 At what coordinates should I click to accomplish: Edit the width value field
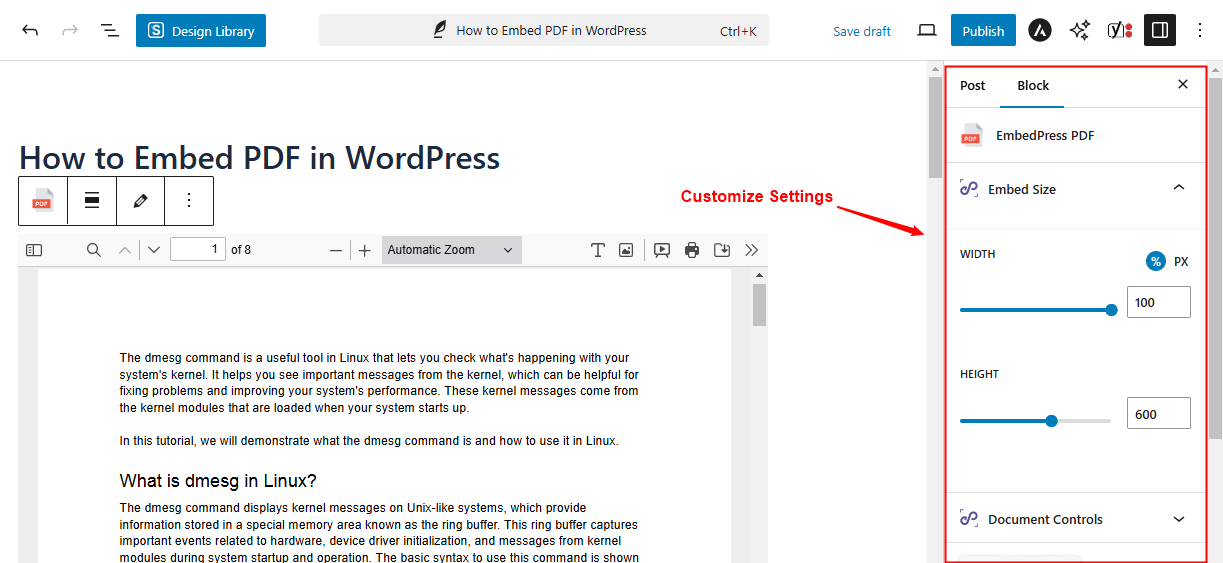(1159, 302)
